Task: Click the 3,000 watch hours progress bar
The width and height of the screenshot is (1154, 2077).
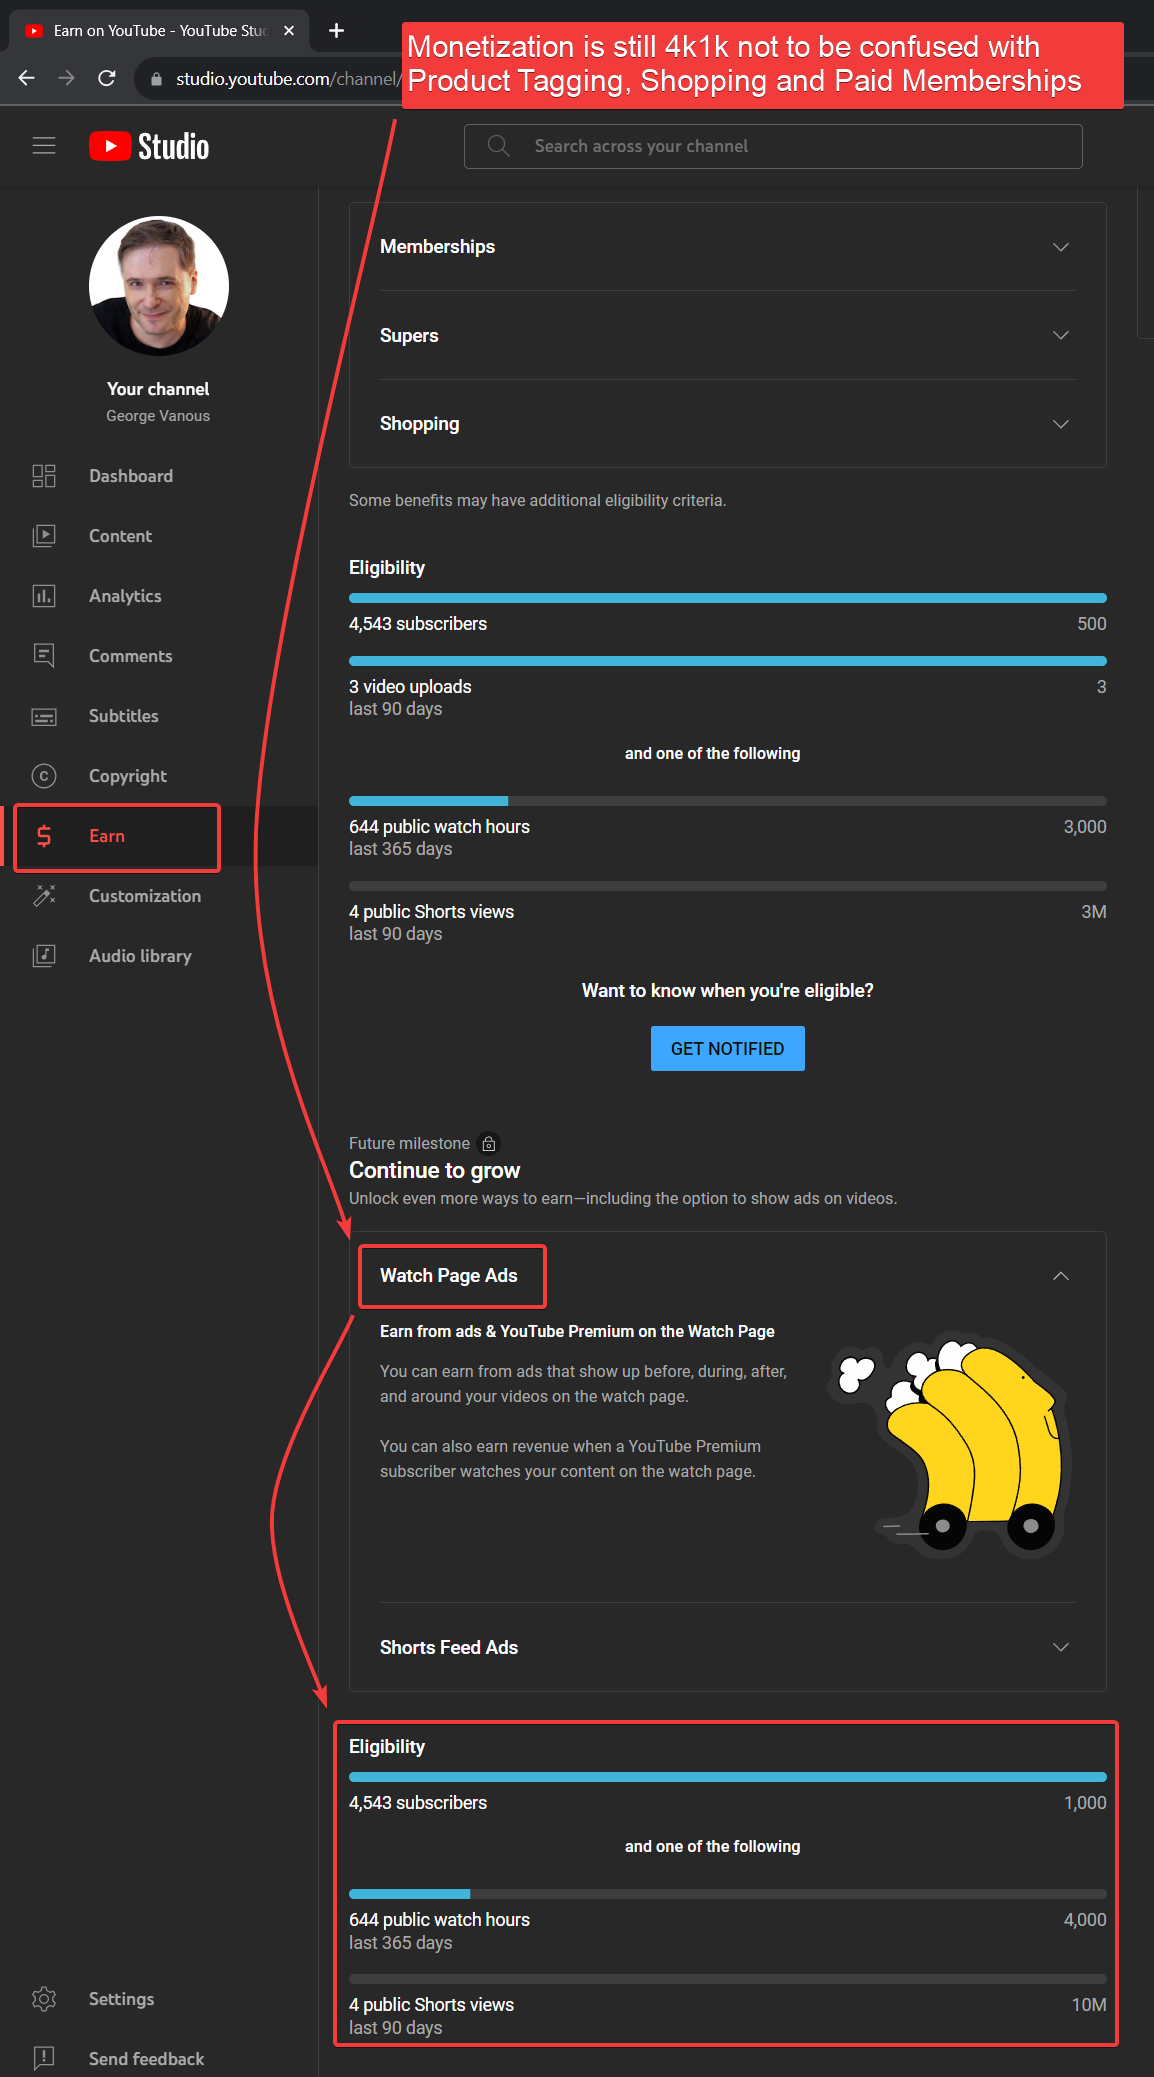Action: tap(727, 801)
